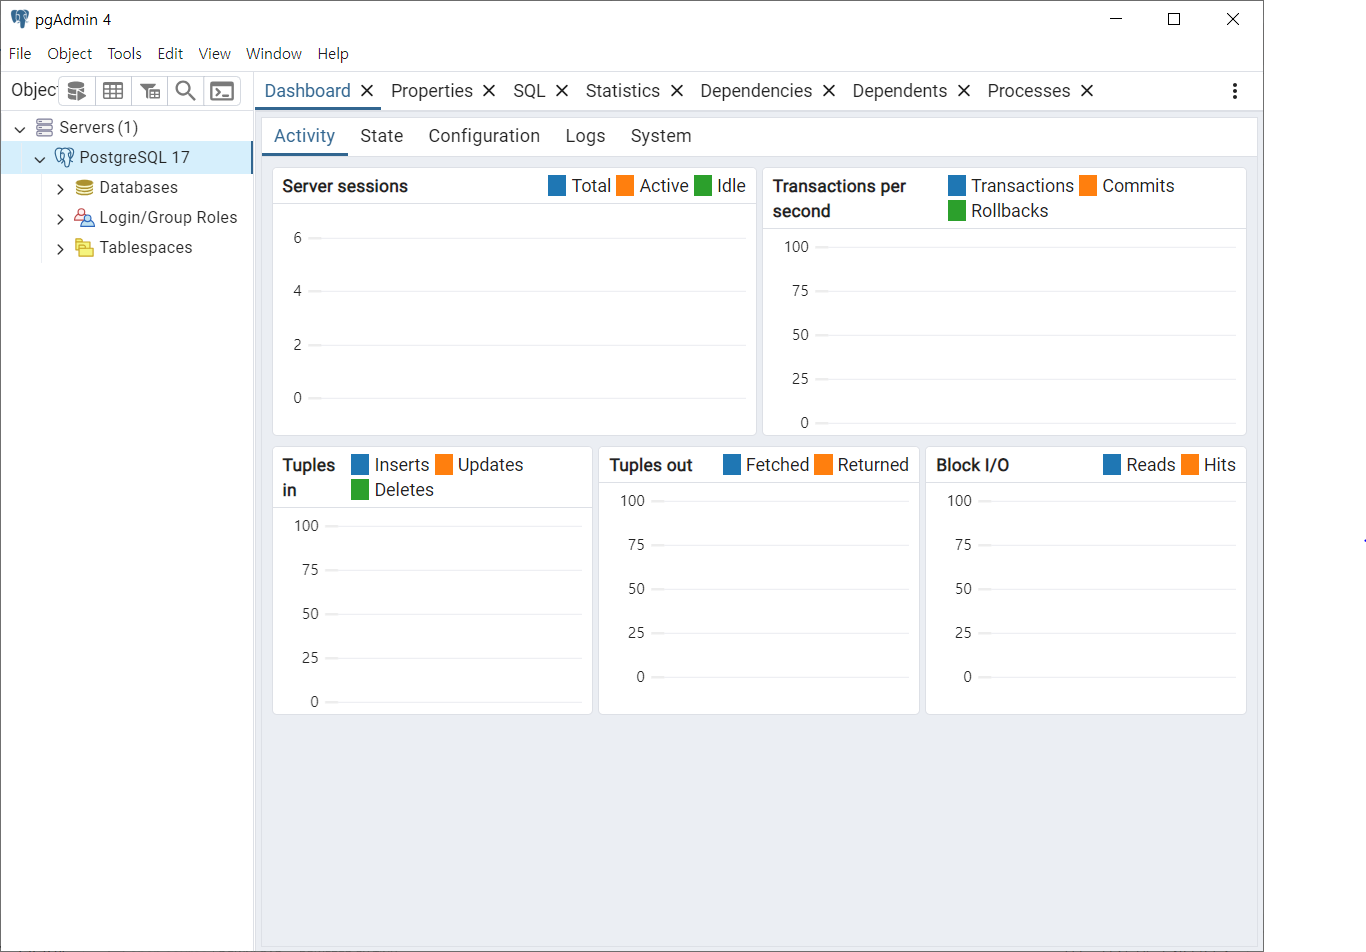Viewport: 1366px width, 952px height.
Task: Open the File menu
Action: tap(20, 54)
